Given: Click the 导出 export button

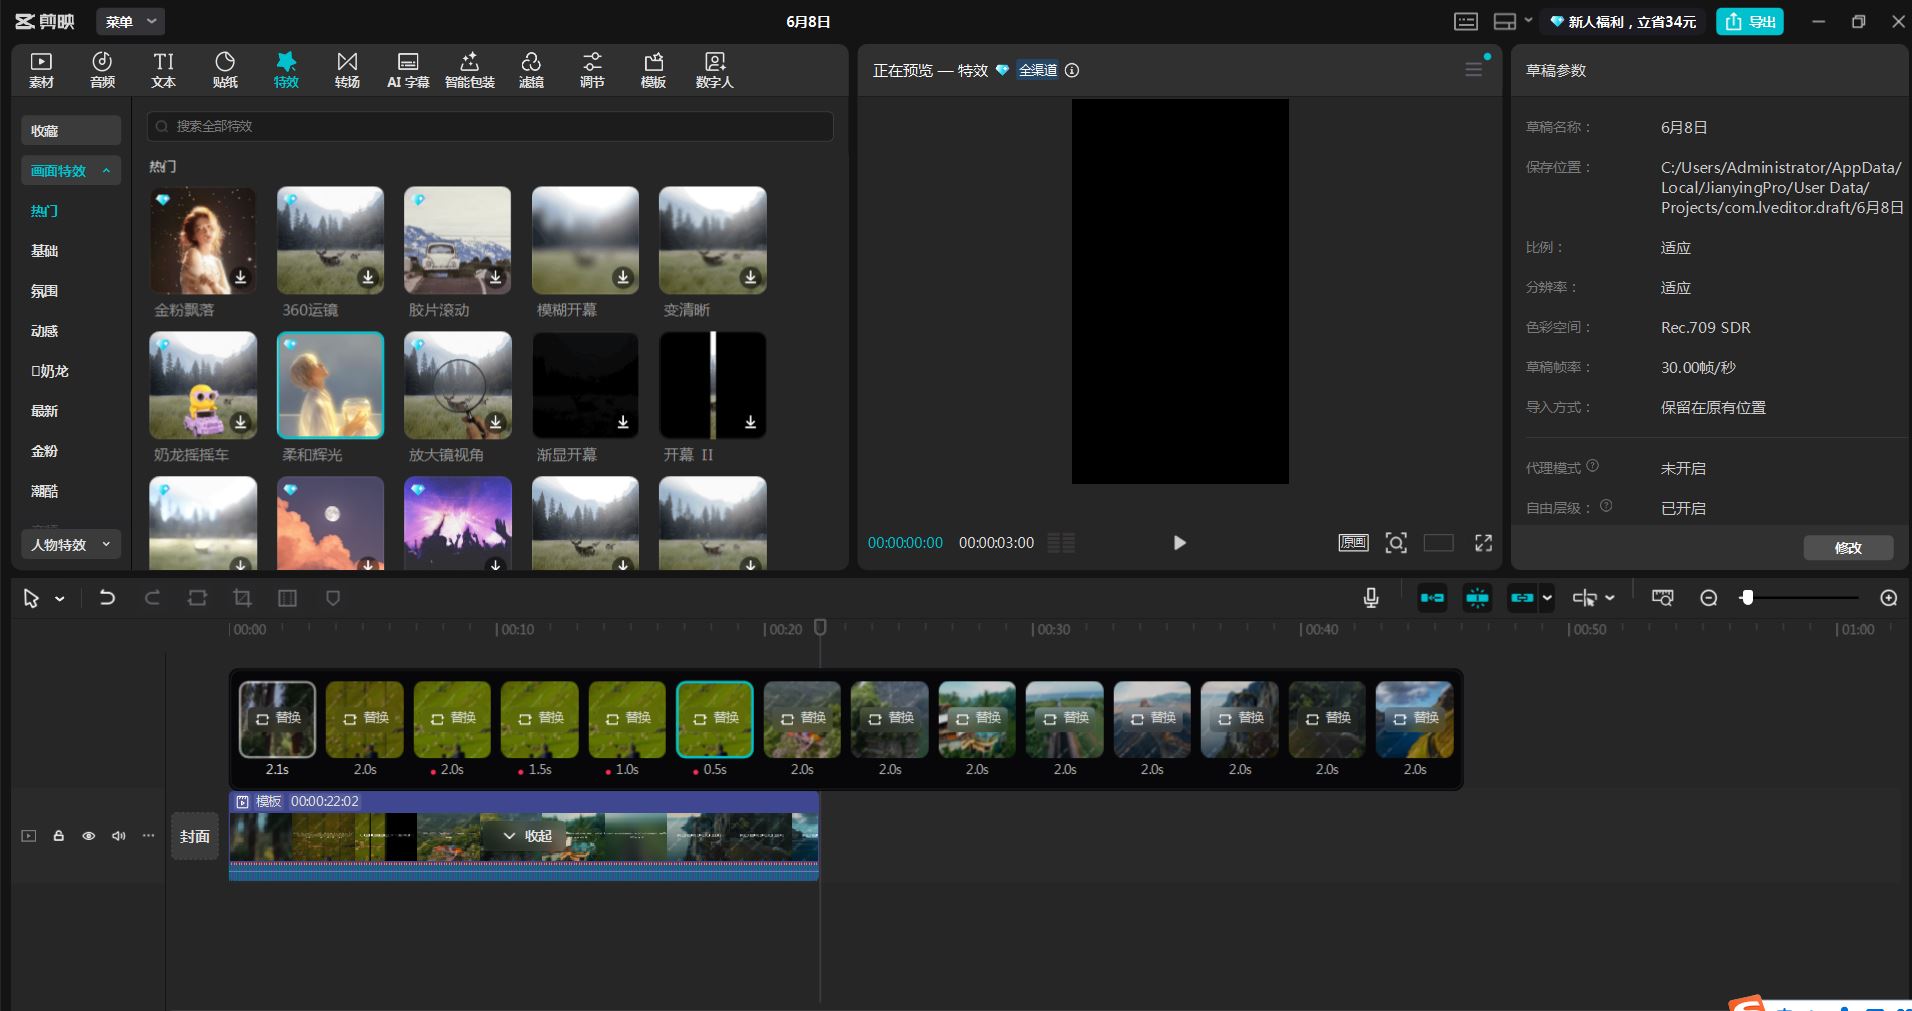Looking at the screenshot, I should (1750, 21).
